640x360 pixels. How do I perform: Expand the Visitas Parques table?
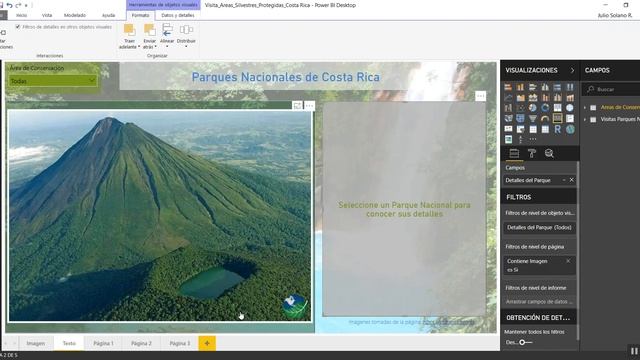tap(585, 120)
